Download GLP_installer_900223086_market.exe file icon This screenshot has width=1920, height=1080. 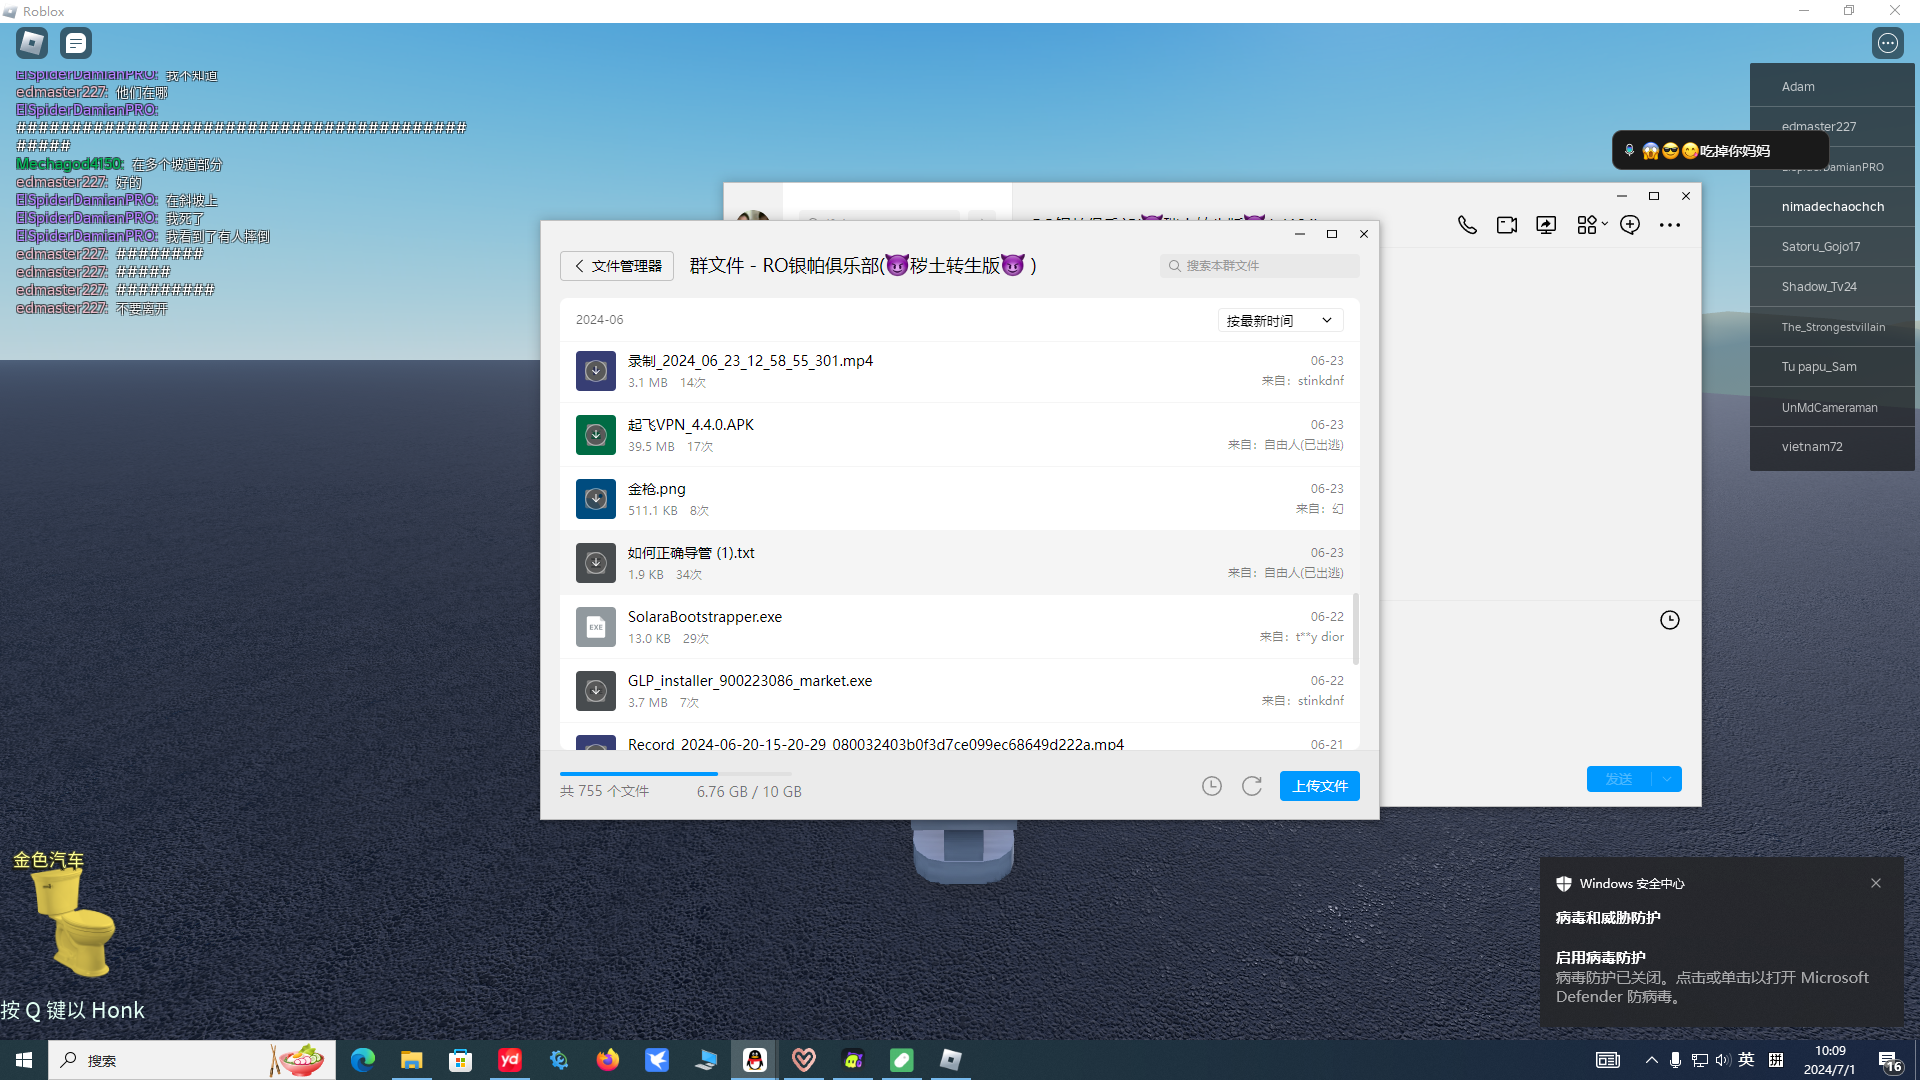click(x=596, y=691)
